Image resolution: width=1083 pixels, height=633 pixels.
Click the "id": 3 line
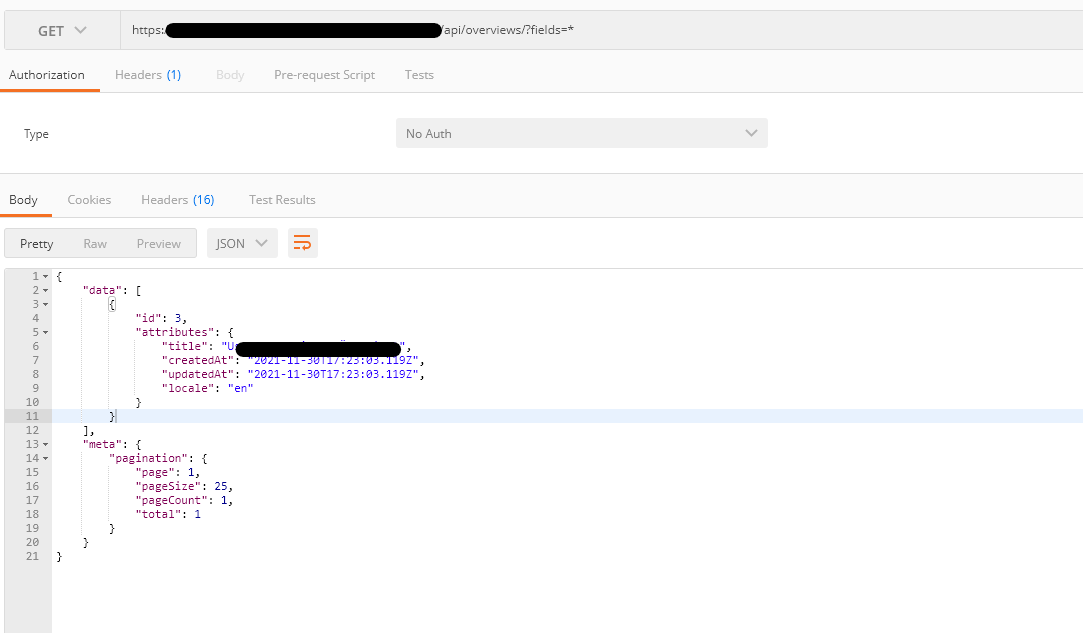(x=161, y=318)
